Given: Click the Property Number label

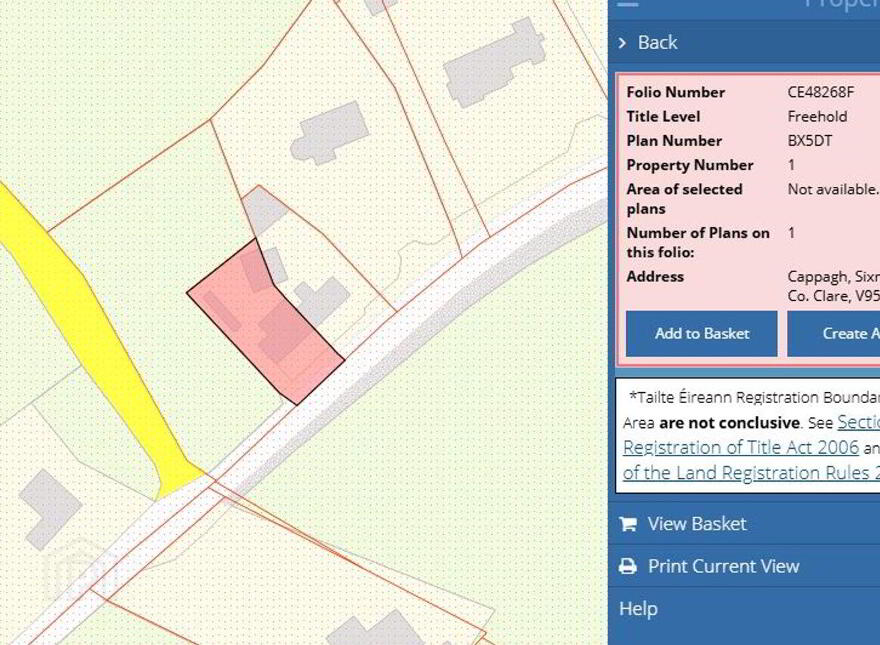Looking at the screenshot, I should tap(690, 165).
